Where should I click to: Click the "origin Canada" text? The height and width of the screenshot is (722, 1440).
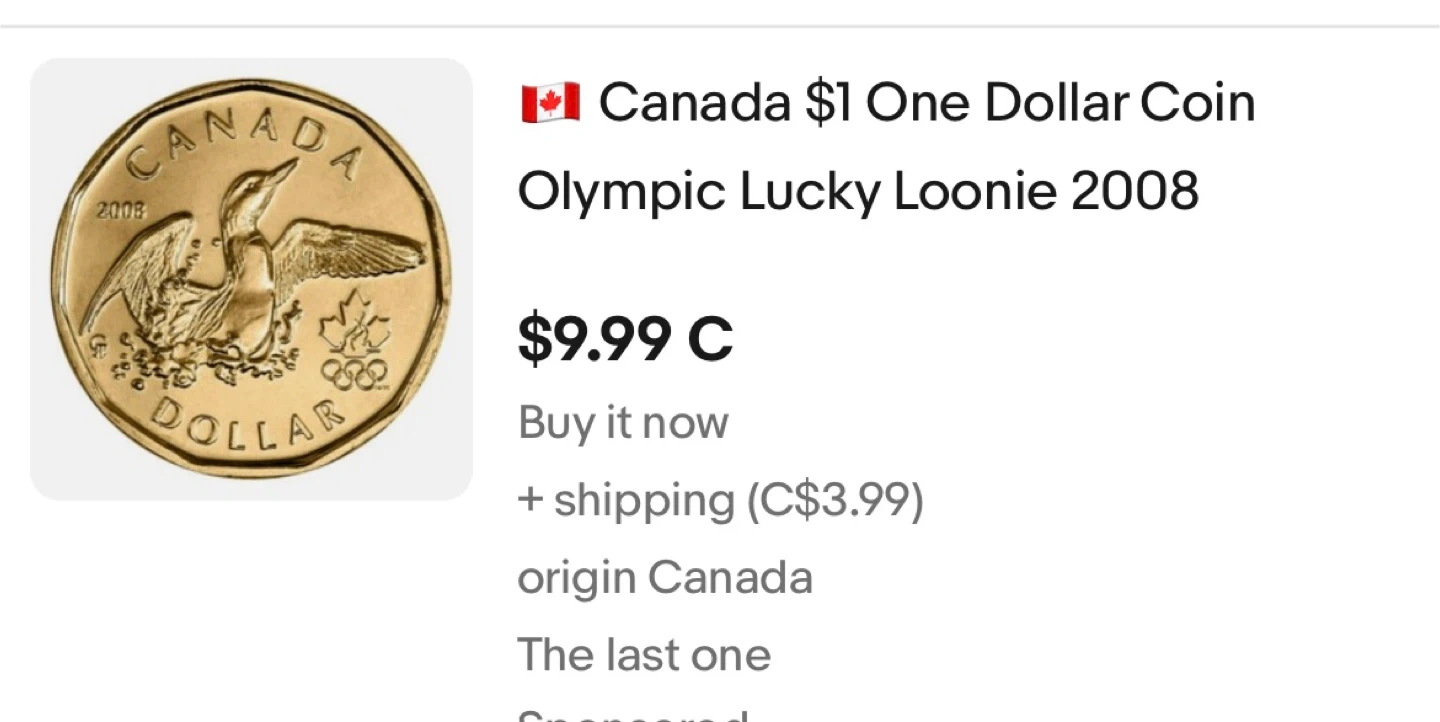(665, 578)
